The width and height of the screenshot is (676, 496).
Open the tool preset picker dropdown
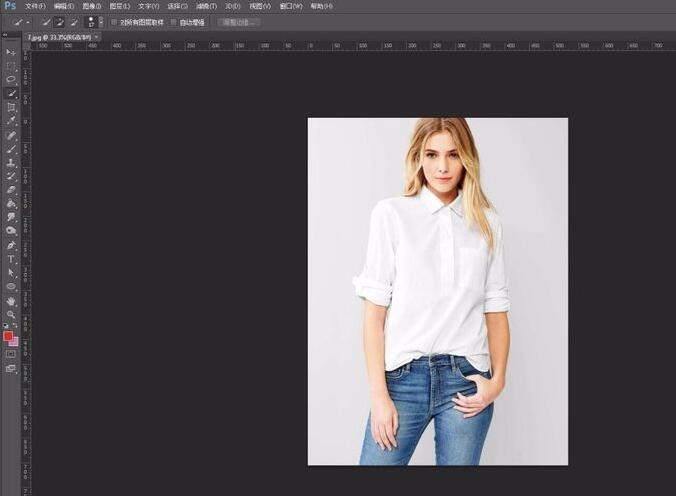(17, 21)
